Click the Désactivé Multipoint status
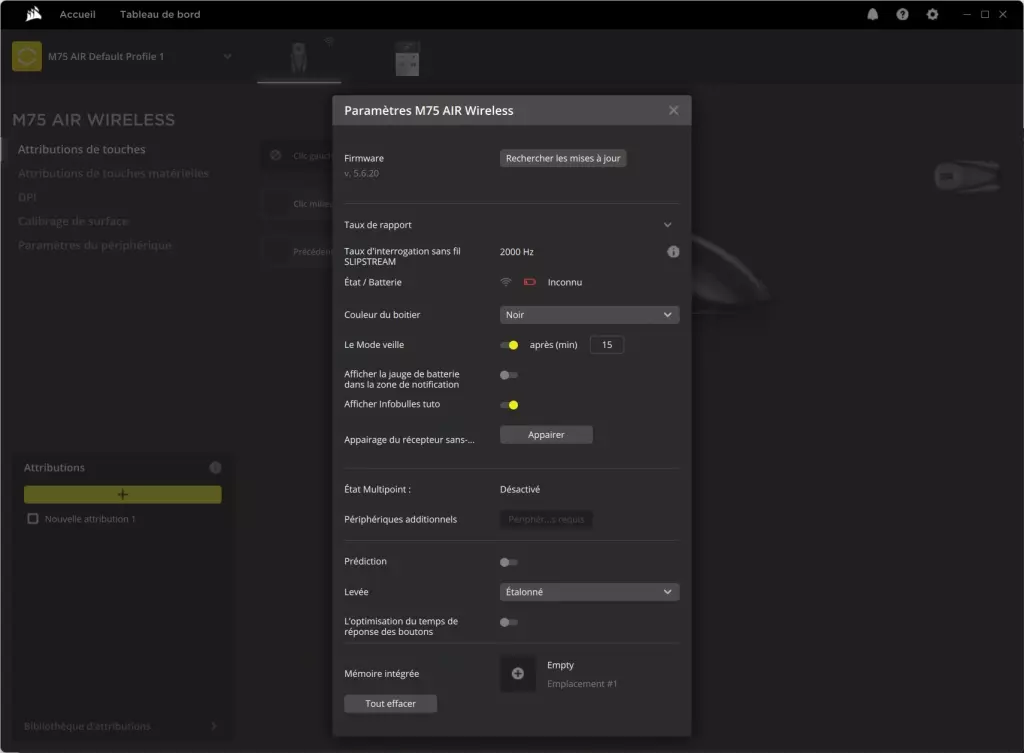The width and height of the screenshot is (1024, 753). coord(520,489)
